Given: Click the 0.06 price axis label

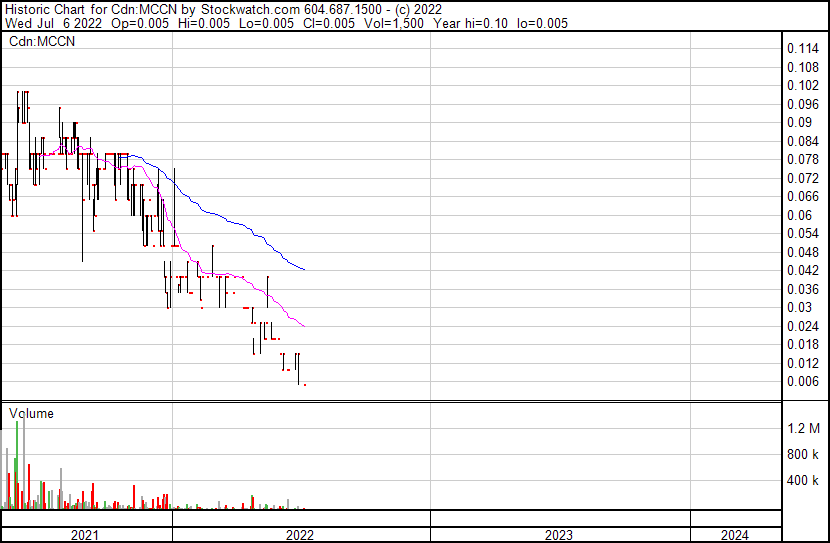Looking at the screenshot, I should coord(799,215).
